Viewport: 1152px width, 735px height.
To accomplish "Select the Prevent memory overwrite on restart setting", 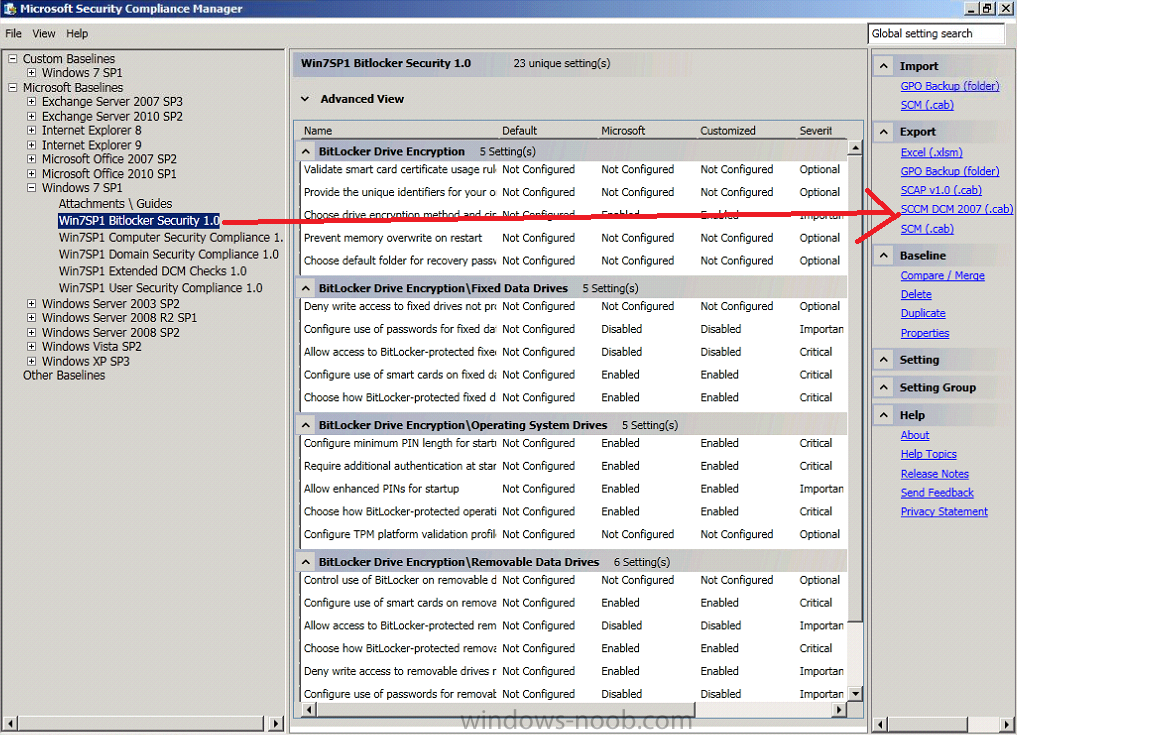I will pyautogui.click(x=573, y=238).
